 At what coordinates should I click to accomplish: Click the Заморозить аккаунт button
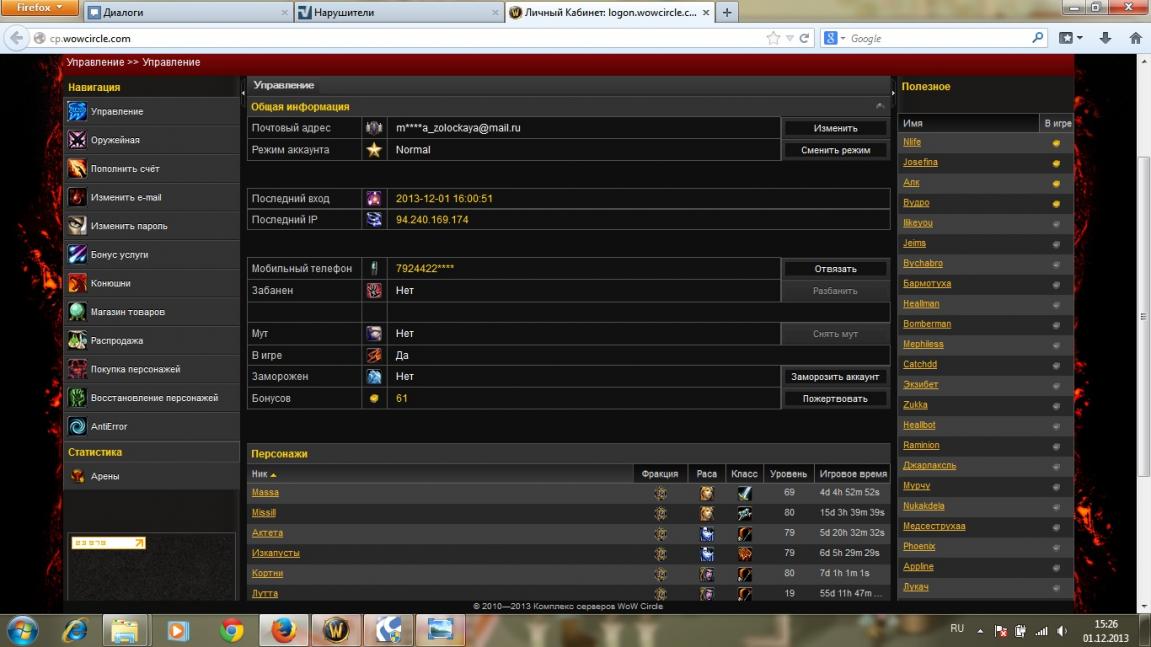(835, 377)
